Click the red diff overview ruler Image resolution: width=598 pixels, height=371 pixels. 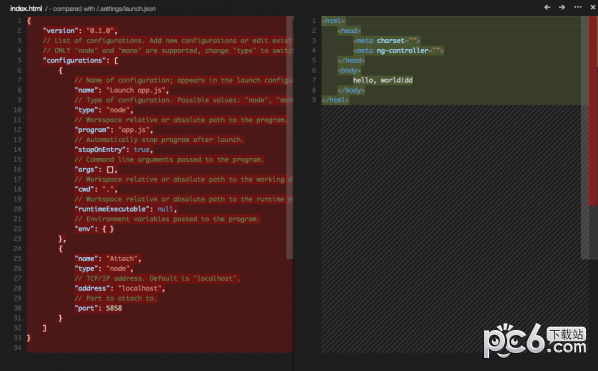coord(593,111)
